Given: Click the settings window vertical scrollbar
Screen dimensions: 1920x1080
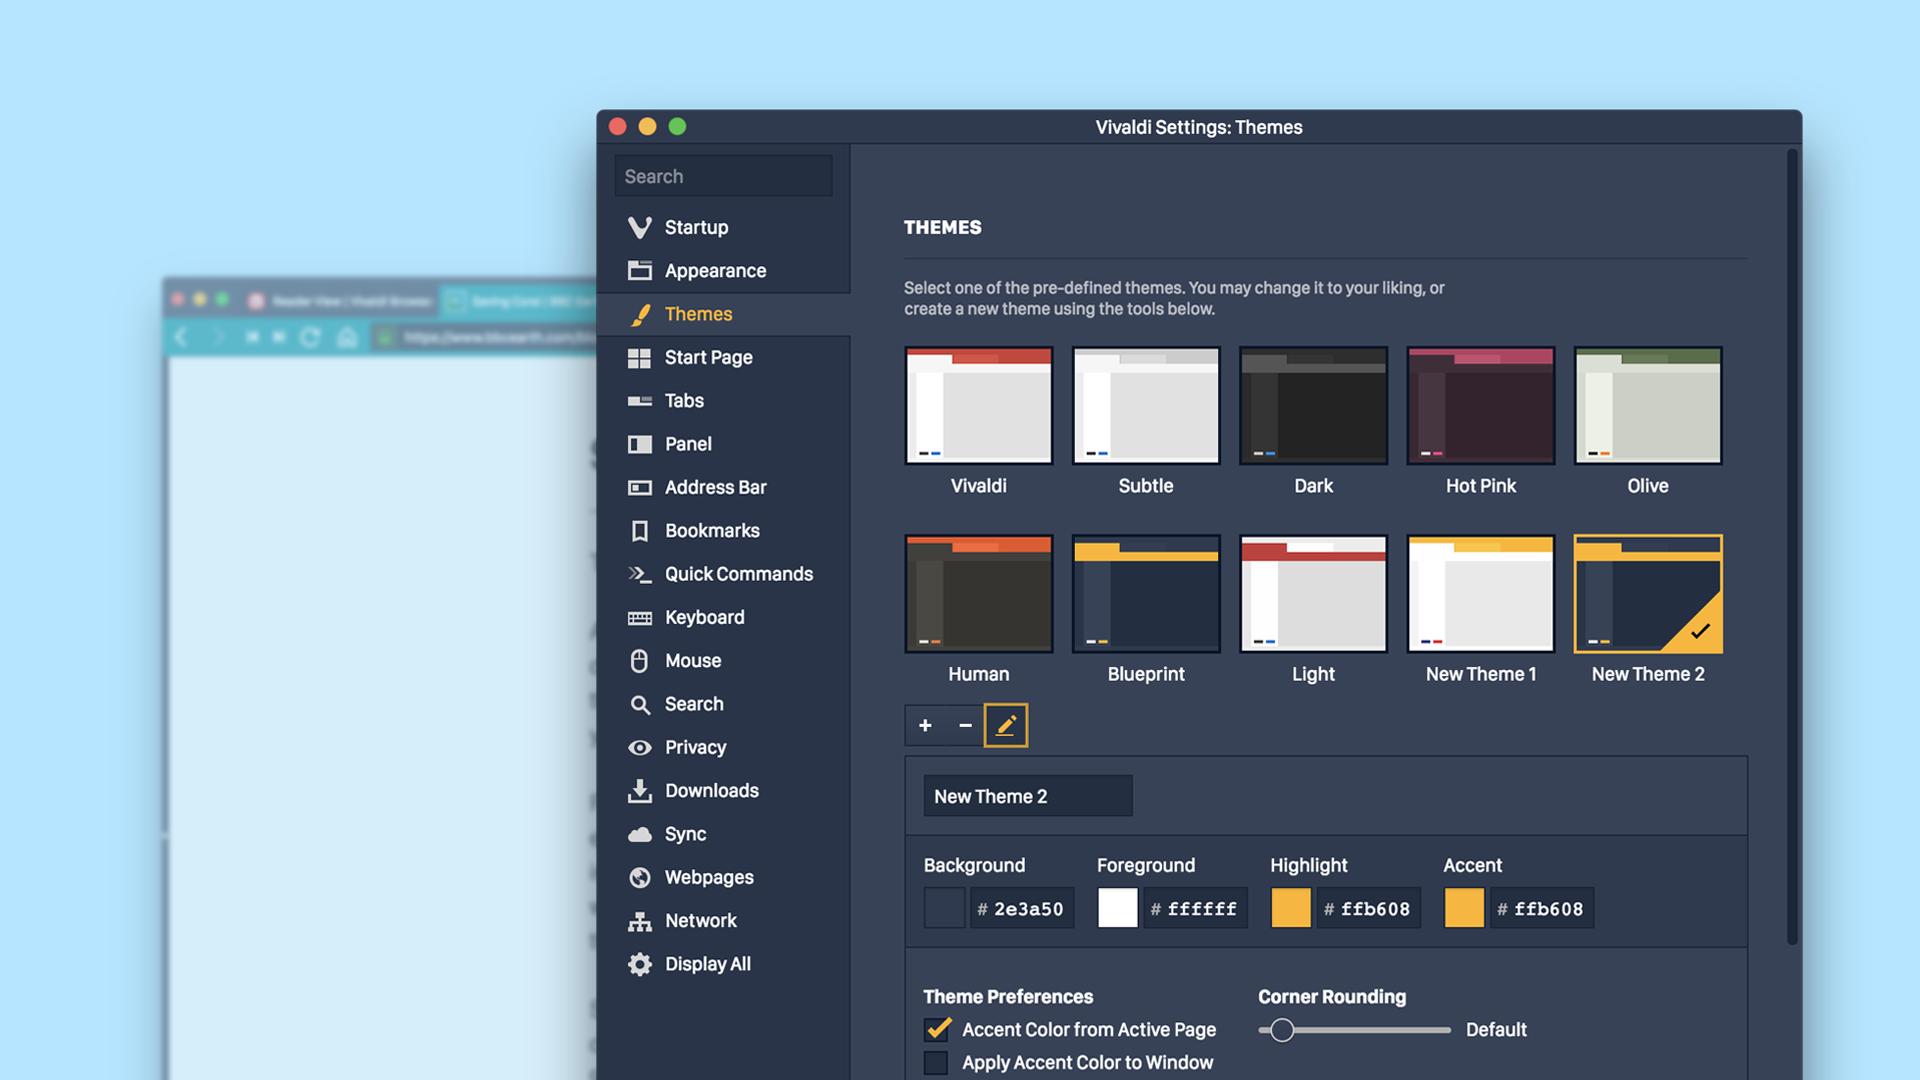Looking at the screenshot, I should (1792, 547).
